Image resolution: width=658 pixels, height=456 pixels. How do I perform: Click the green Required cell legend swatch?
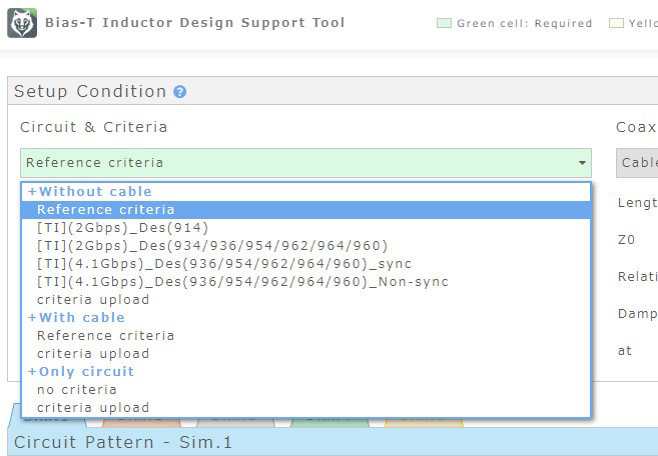[x=444, y=23]
